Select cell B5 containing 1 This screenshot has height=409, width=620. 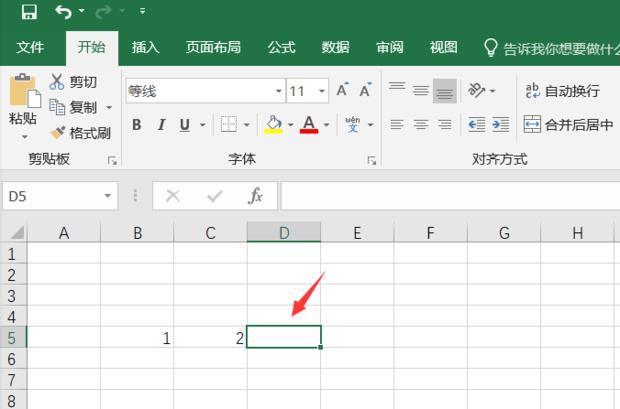tap(137, 338)
